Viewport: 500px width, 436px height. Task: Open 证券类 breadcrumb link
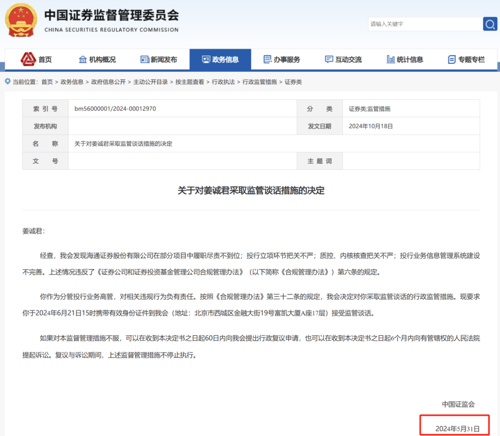[x=293, y=82]
